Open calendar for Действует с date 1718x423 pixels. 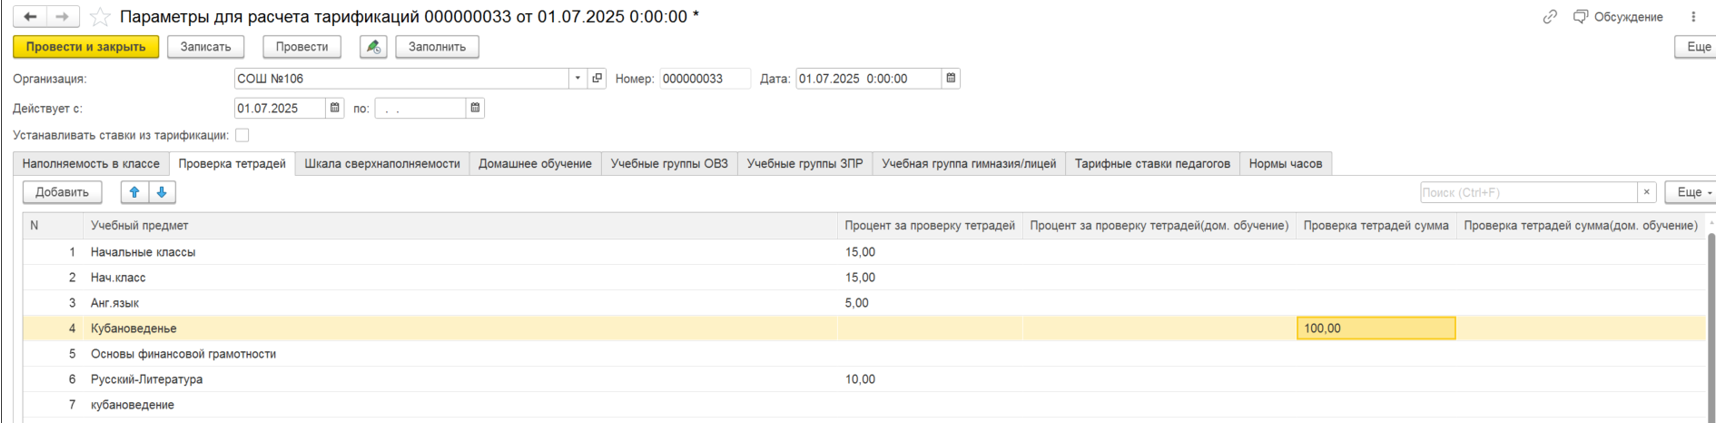335,108
